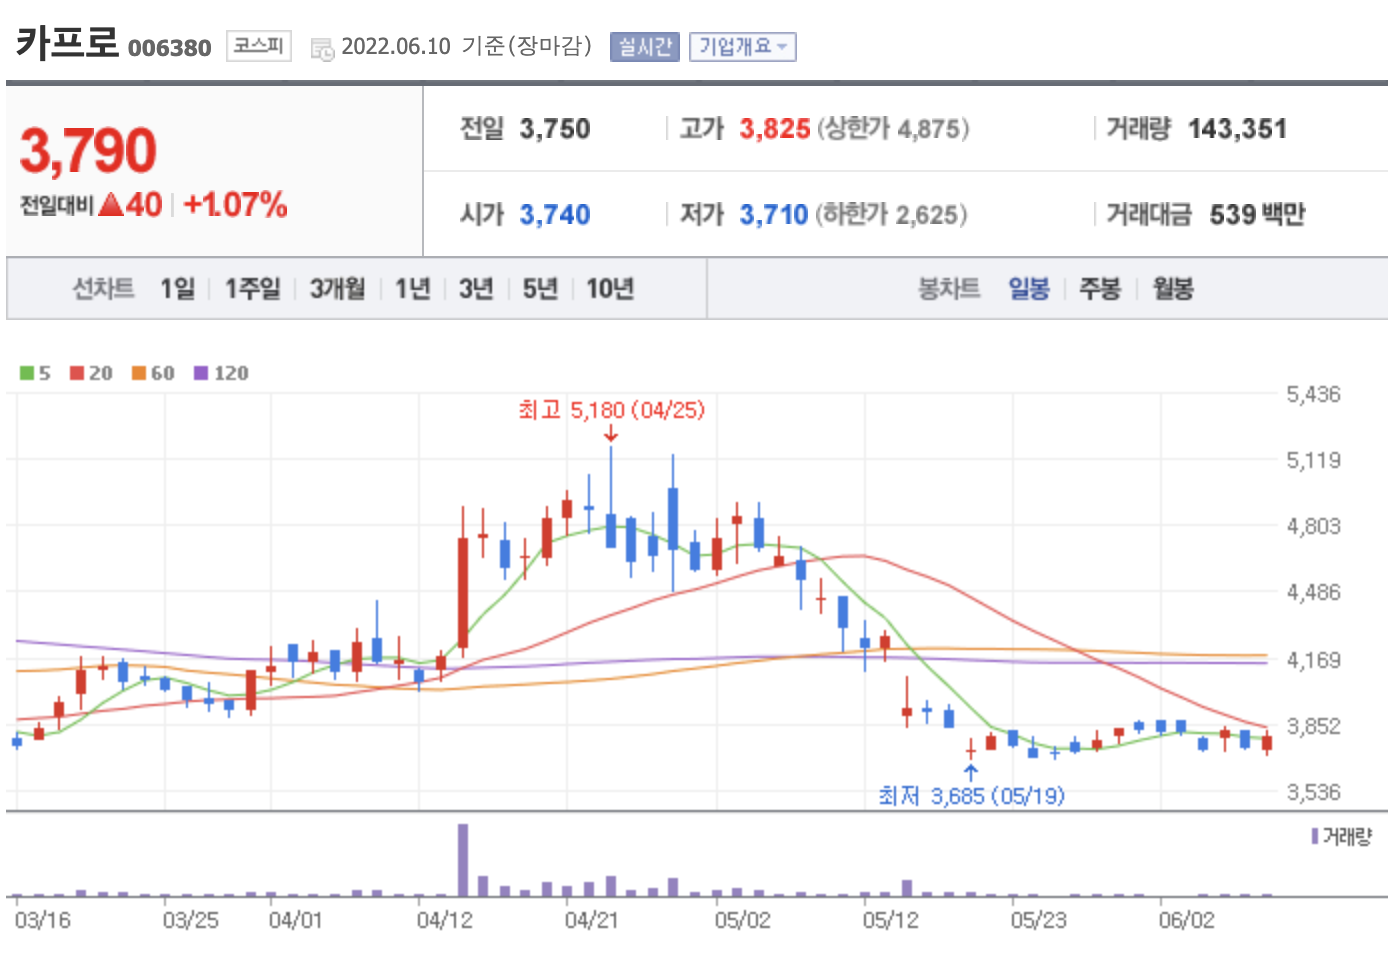
Task: Switch to 일봉 daily candle chart
Action: [1028, 289]
